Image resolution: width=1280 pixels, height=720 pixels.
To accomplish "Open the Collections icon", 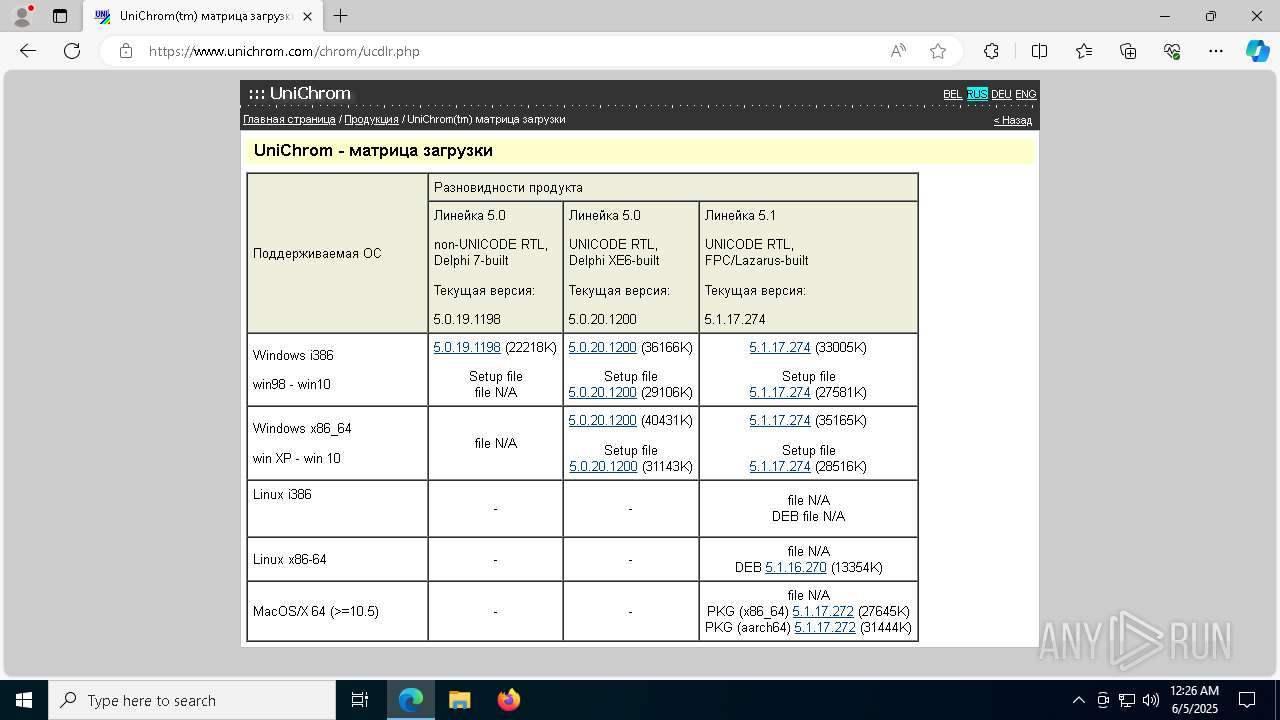I will [1128, 51].
